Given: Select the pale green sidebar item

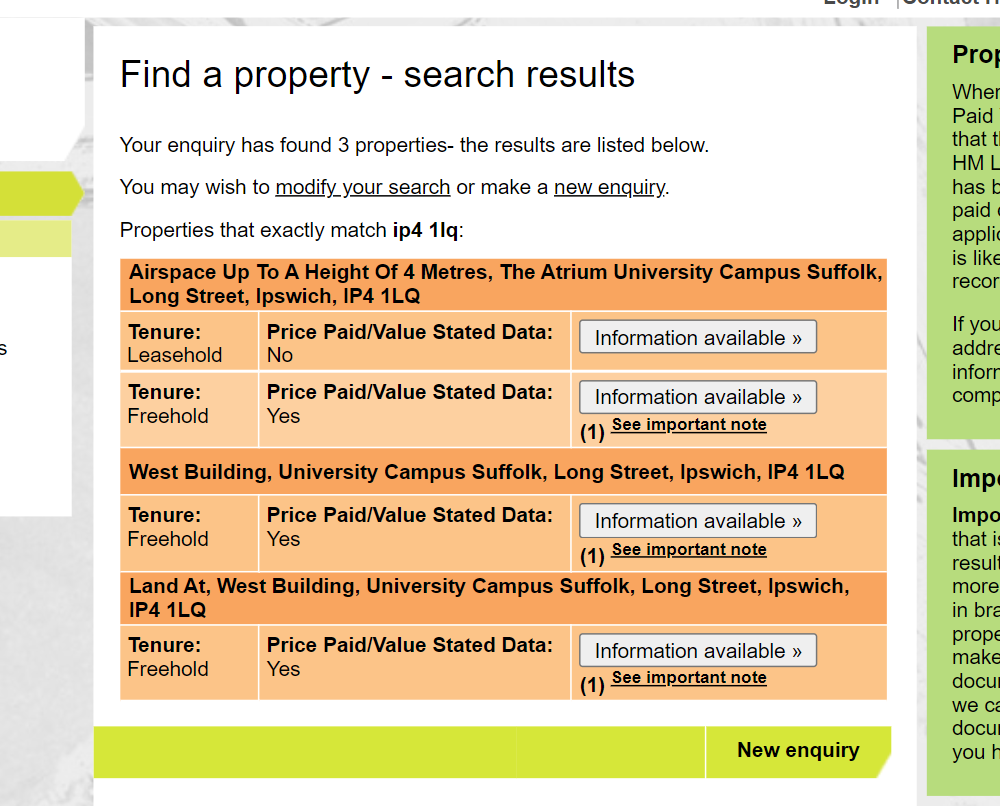Looking at the screenshot, I should (x=36, y=238).
